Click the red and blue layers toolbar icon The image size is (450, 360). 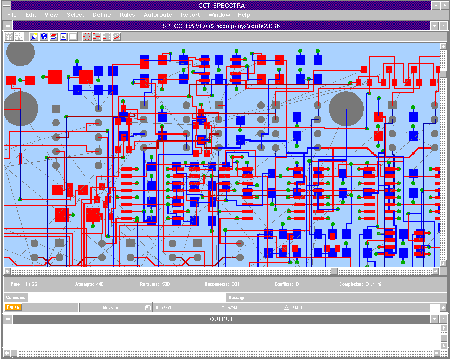tap(54, 37)
